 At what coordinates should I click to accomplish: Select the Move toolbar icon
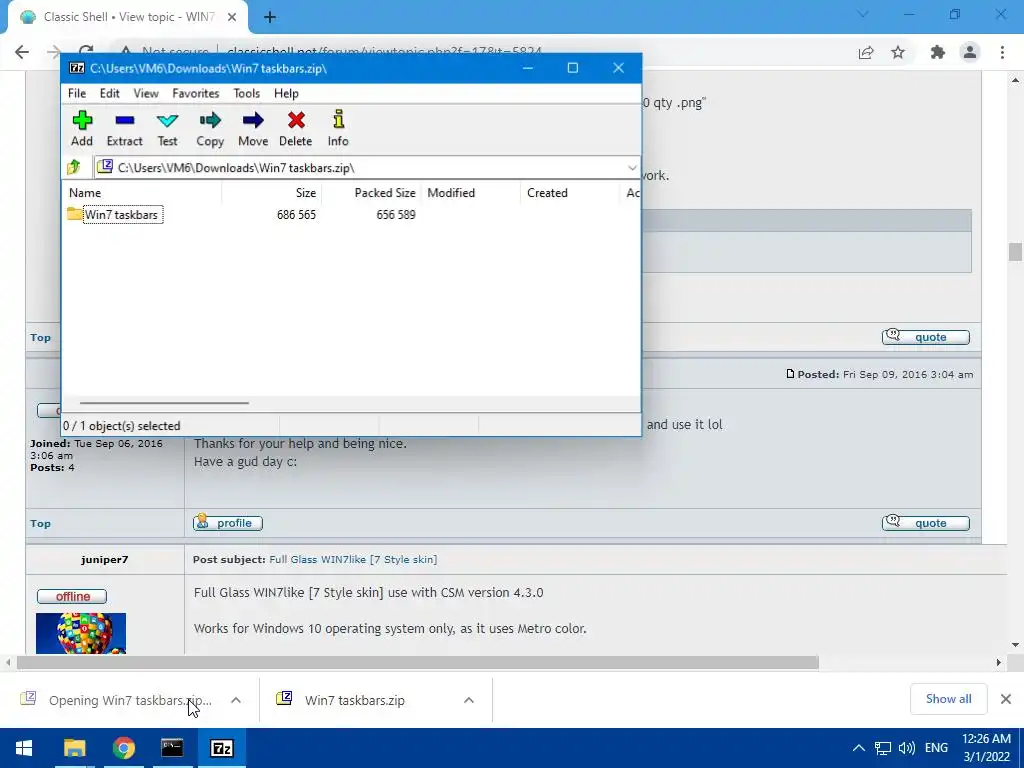click(253, 129)
